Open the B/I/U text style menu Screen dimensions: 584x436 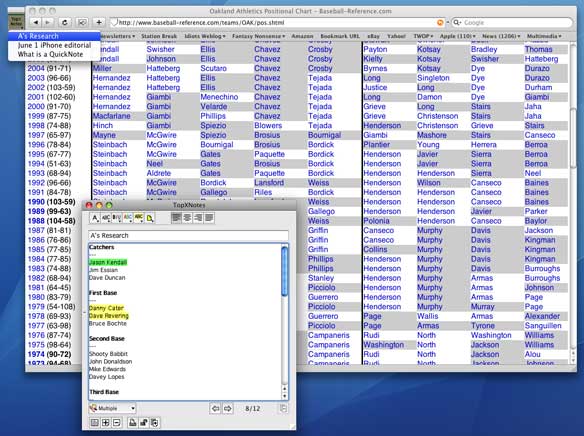pyautogui.click(x=117, y=218)
